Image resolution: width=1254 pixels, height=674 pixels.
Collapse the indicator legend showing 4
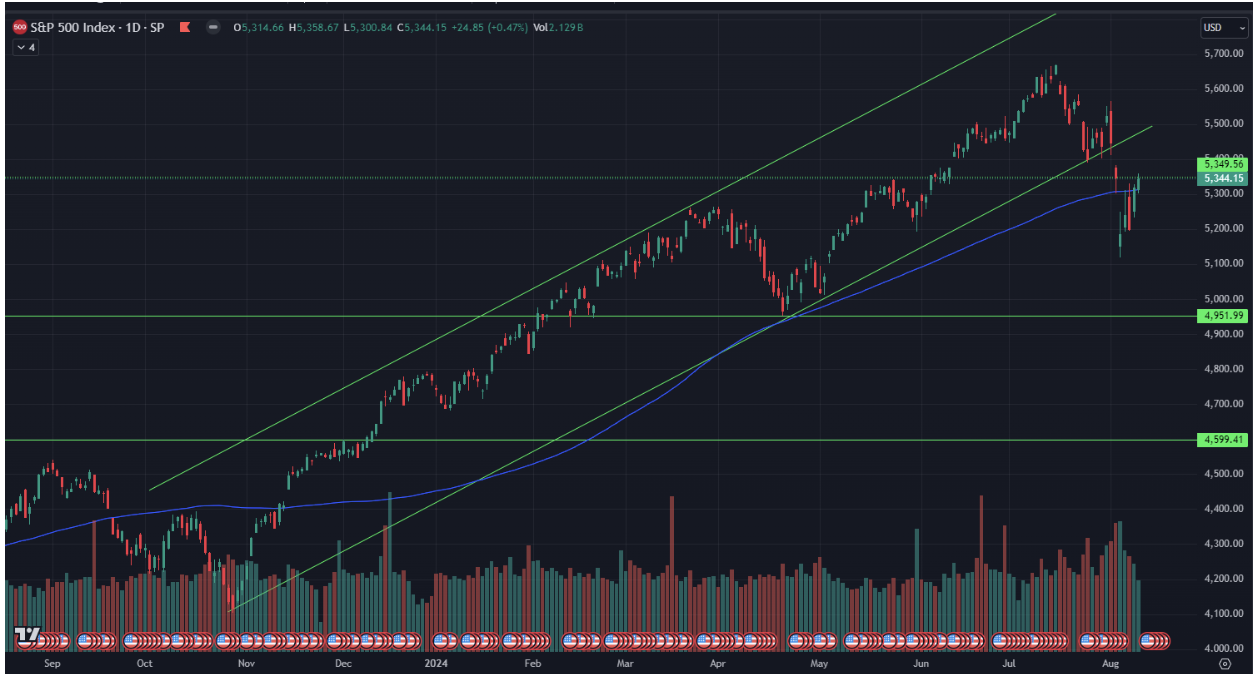click(x=25, y=47)
